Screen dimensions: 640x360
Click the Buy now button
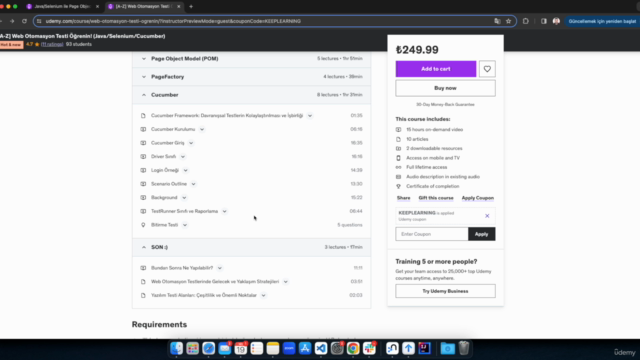445,88
